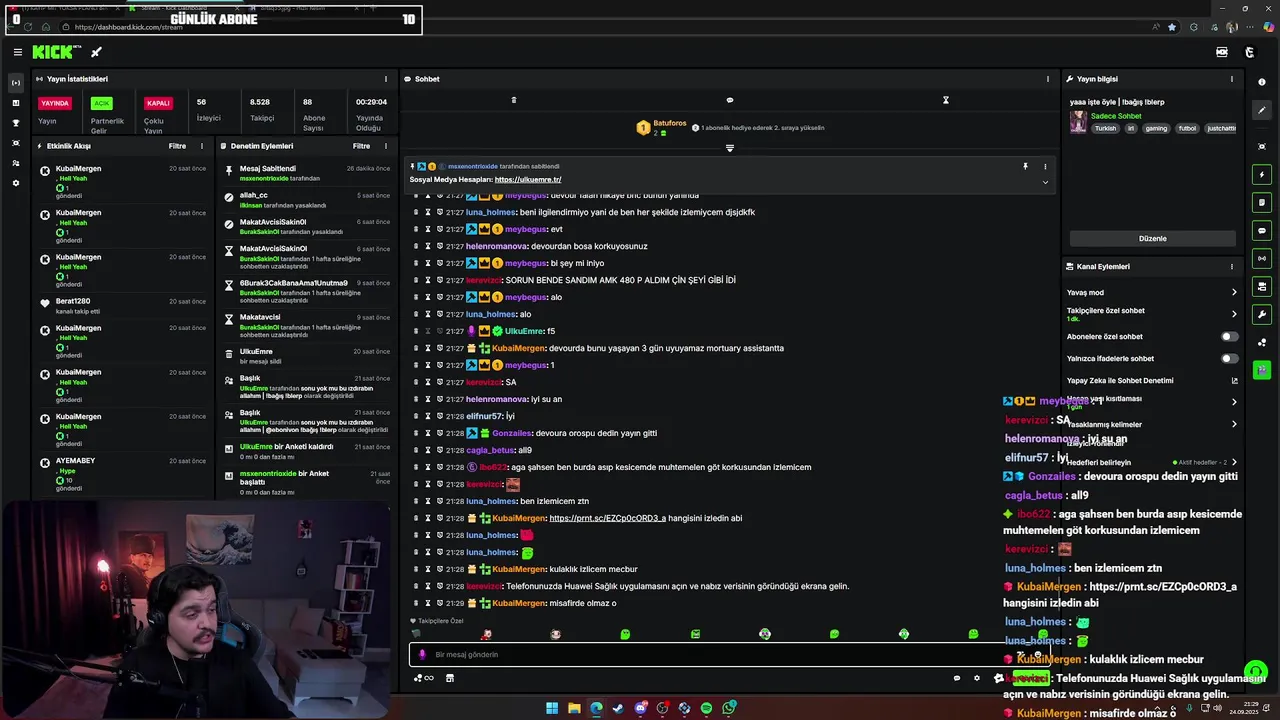The image size is (1280, 720).
Task: Open Filtre in Denetim Eylemleri panel
Action: [x=361, y=146]
